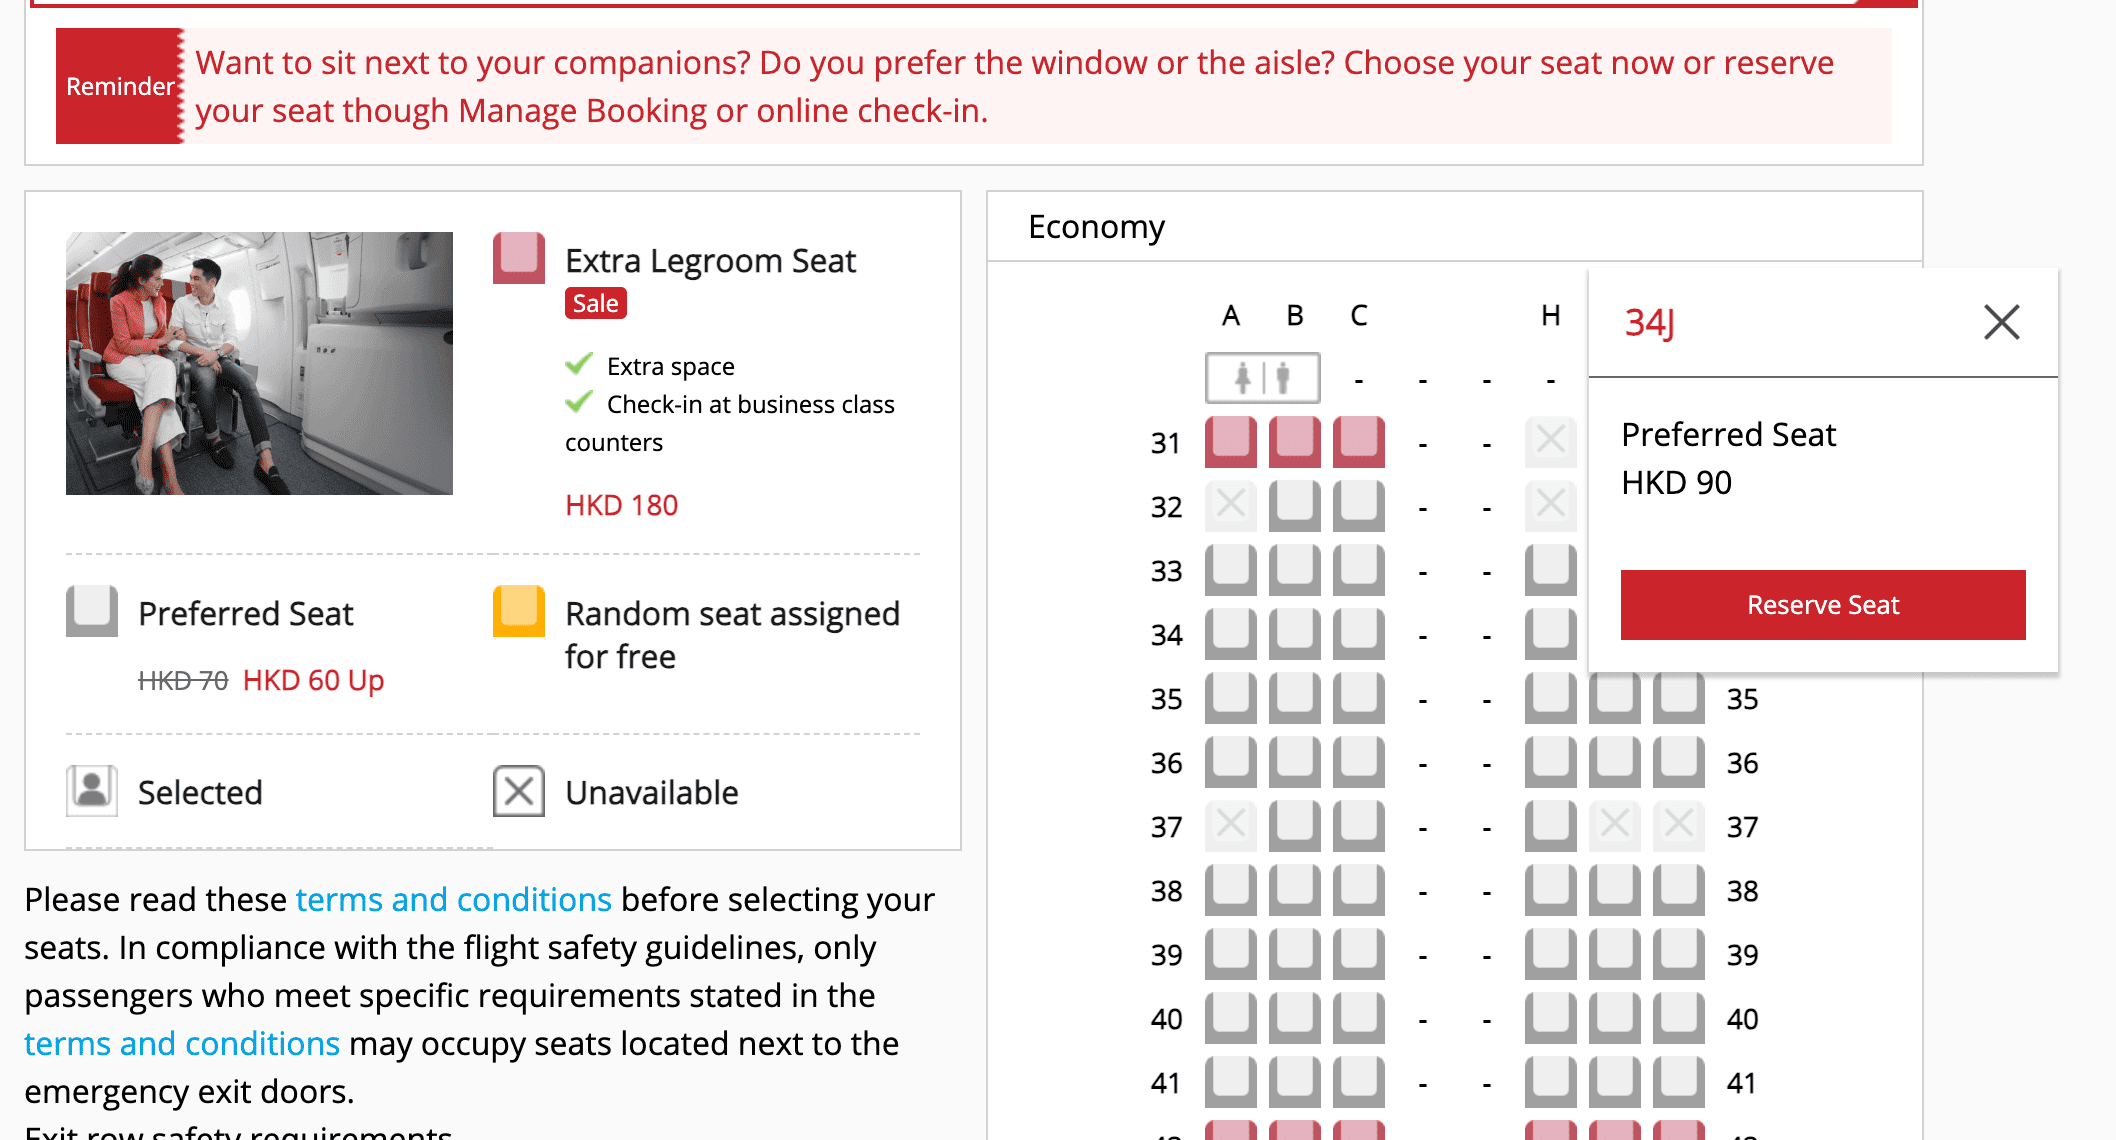Click the Extra Legroom Seat pink swatch
Image resolution: width=2116 pixels, height=1140 pixels.
(518, 258)
